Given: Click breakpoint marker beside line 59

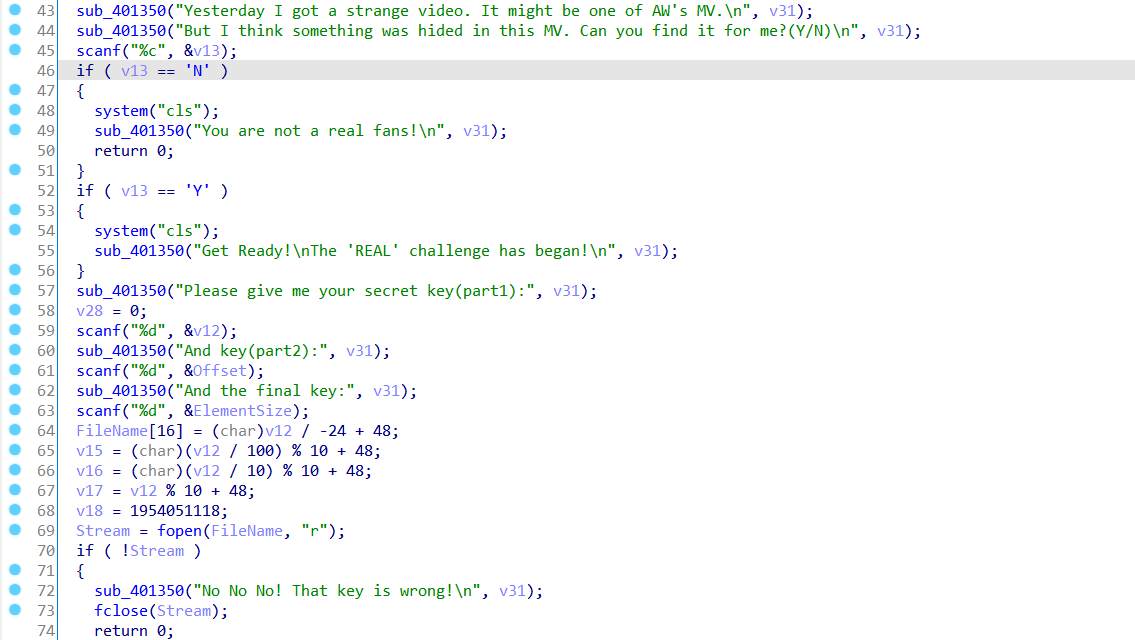Looking at the screenshot, I should click(x=14, y=330).
